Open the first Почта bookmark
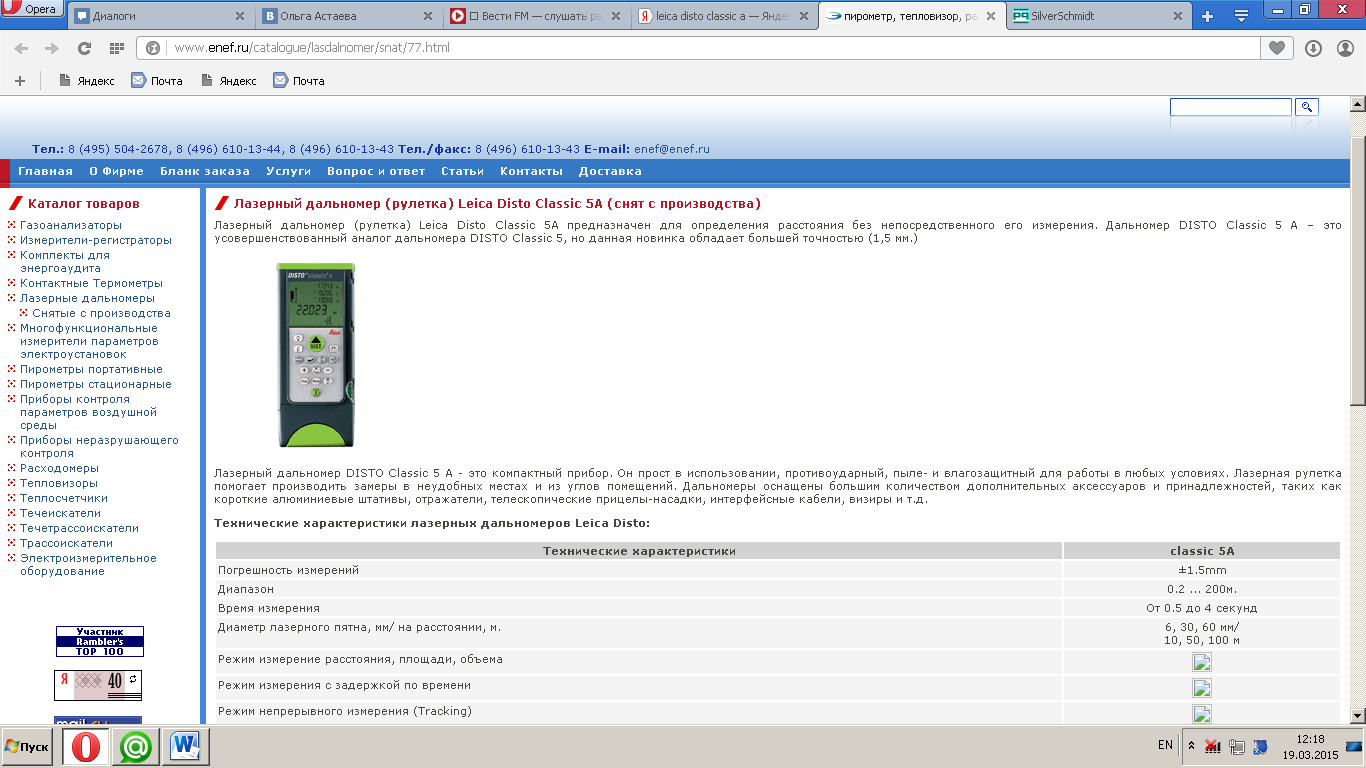This screenshot has height=768, width=1366. (x=157, y=81)
